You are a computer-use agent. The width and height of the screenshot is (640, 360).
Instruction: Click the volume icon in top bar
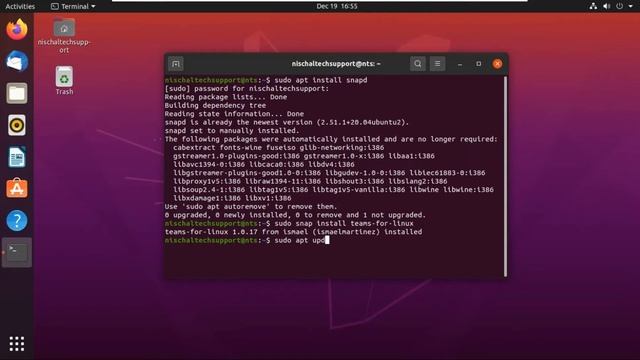point(607,6)
